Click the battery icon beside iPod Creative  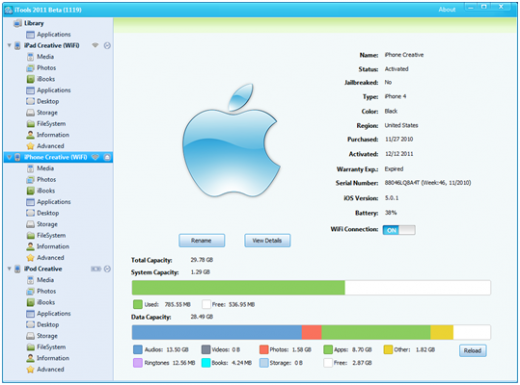pyautogui.click(x=96, y=269)
